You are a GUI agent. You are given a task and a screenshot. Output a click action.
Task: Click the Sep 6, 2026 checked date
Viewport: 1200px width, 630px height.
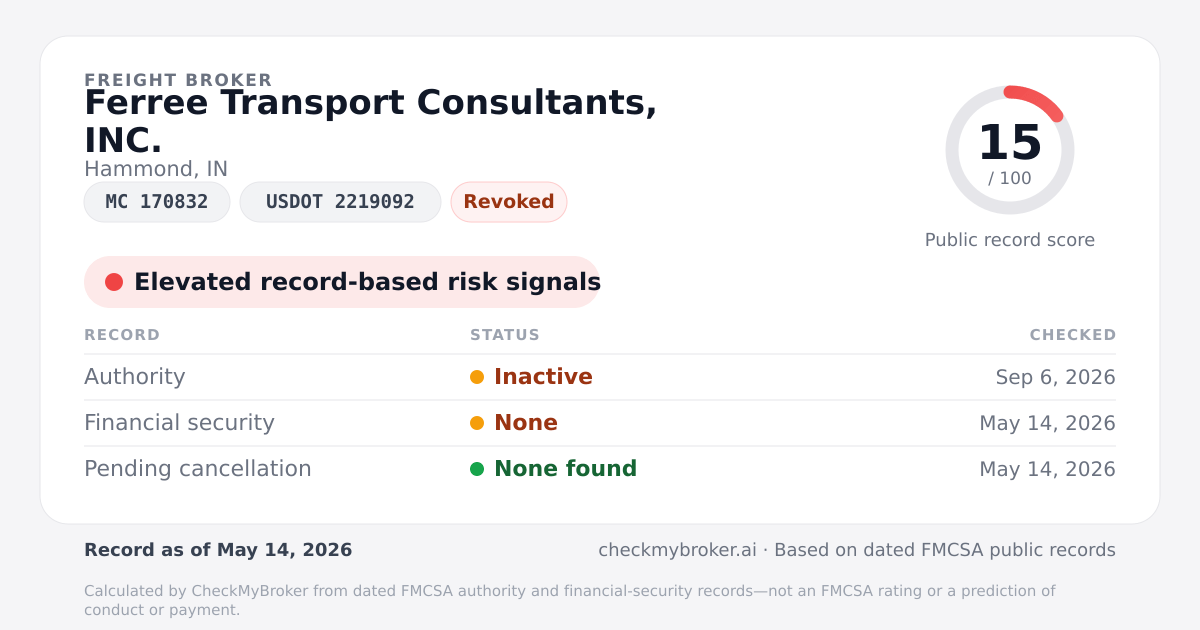tap(1055, 377)
